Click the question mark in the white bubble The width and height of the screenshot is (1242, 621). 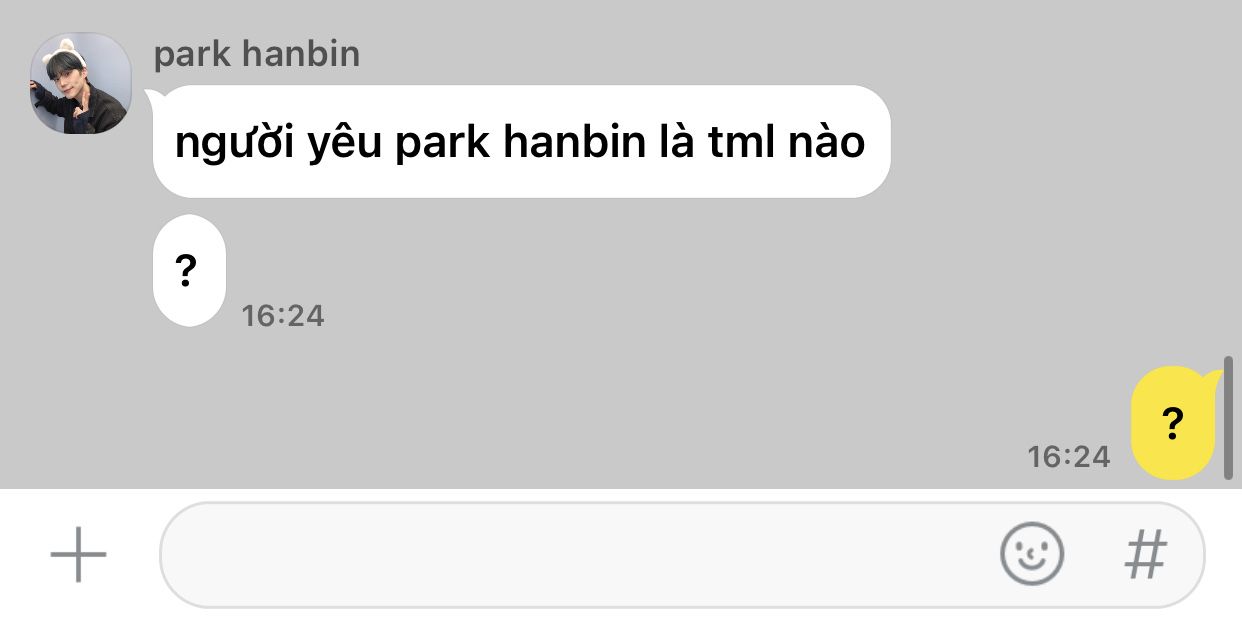[x=185, y=271]
